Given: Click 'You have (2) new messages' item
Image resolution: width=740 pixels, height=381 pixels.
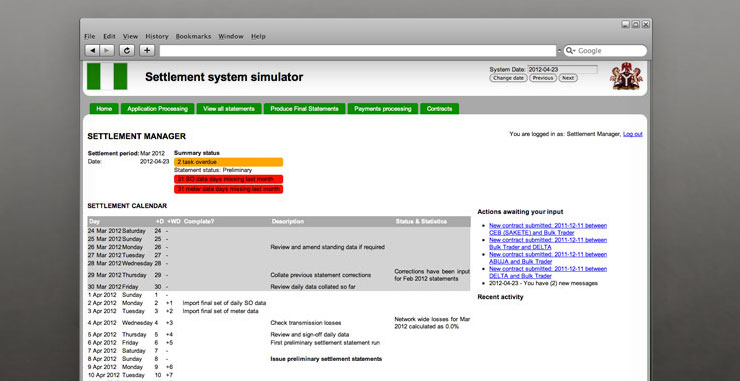Looking at the screenshot, I should (543, 283).
